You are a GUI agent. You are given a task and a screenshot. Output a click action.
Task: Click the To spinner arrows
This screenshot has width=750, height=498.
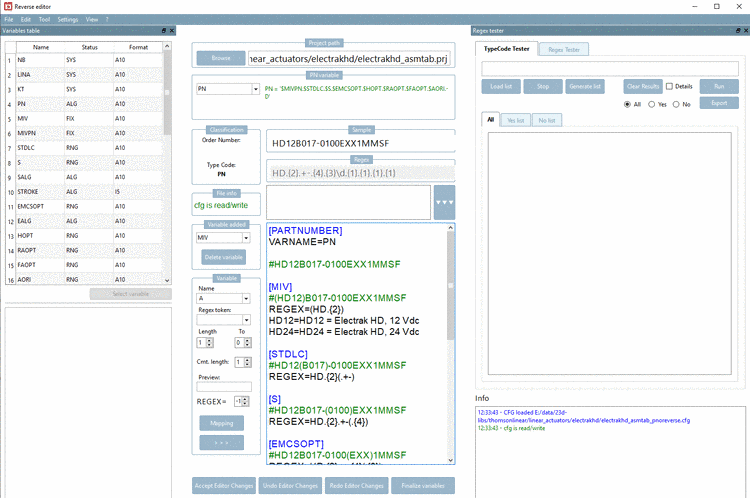click(x=247, y=343)
